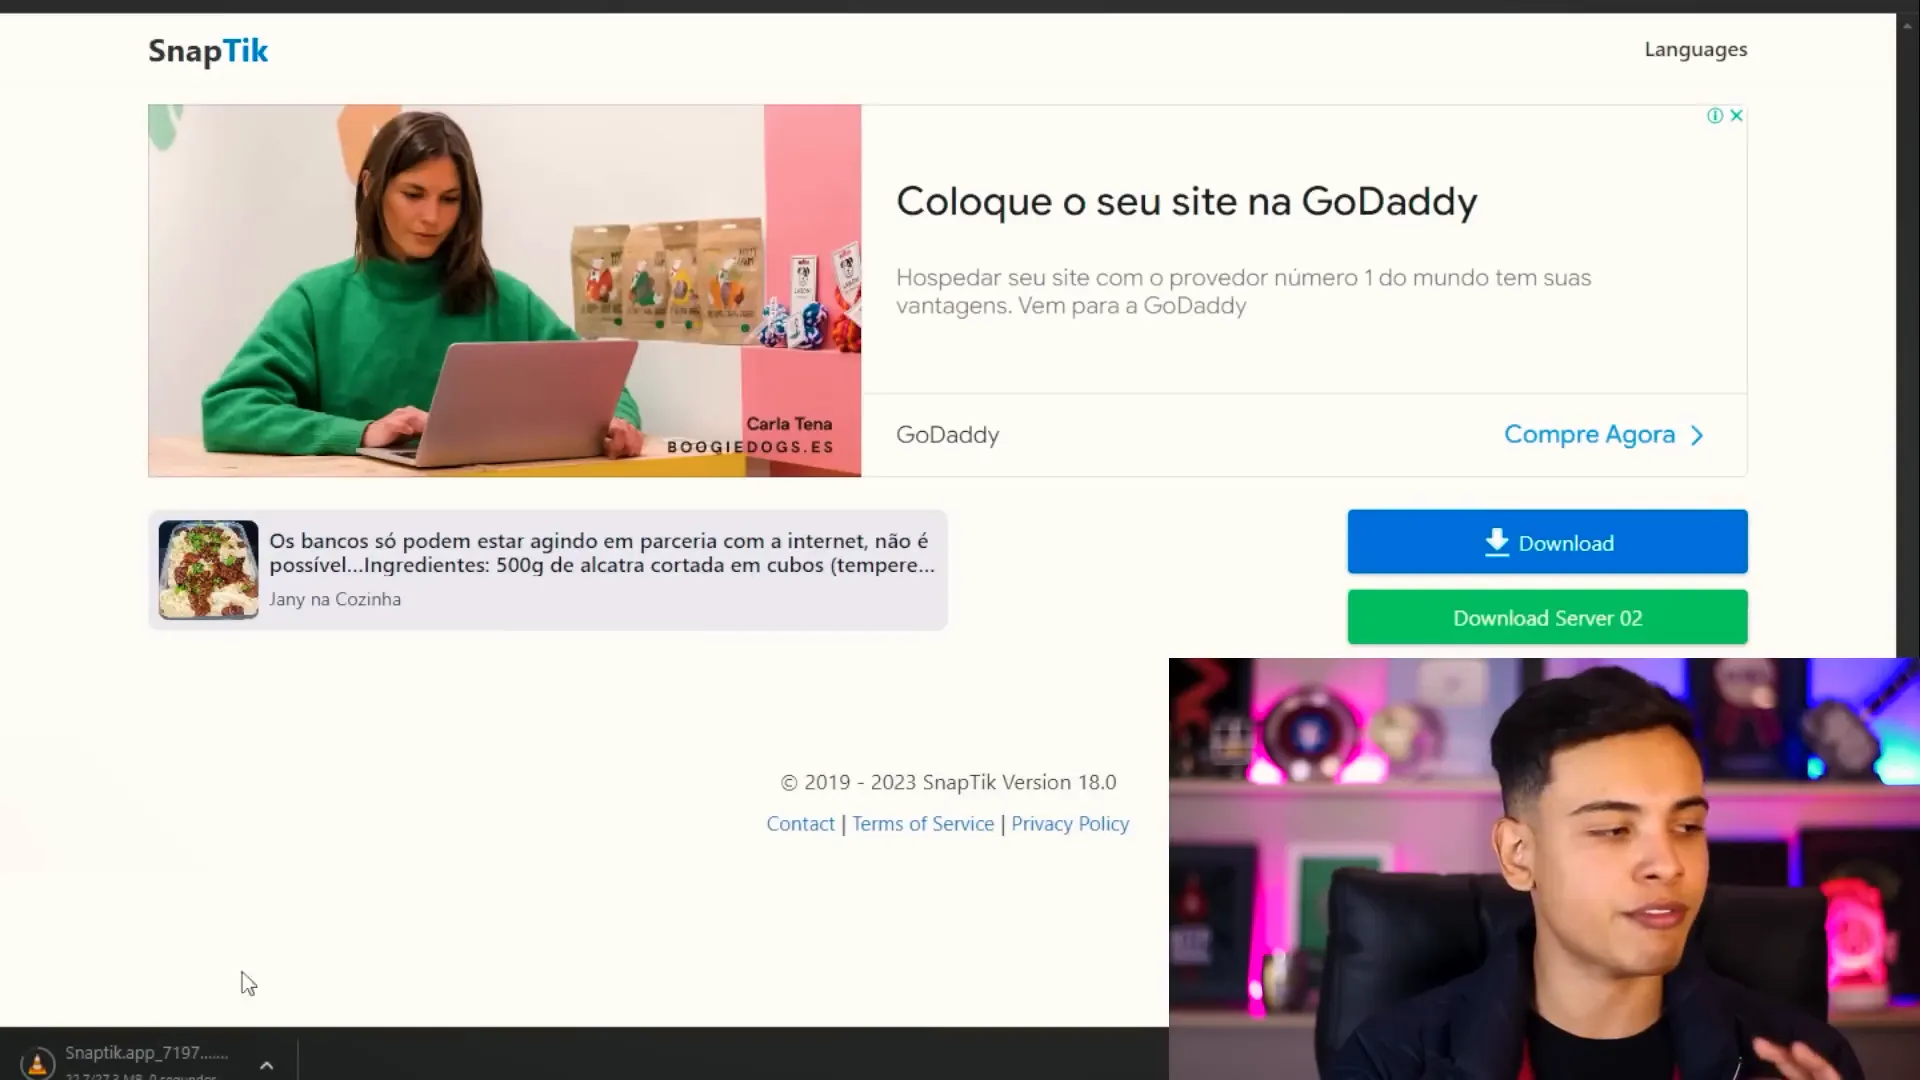Click the author name Jany na Cozinha

(335, 599)
